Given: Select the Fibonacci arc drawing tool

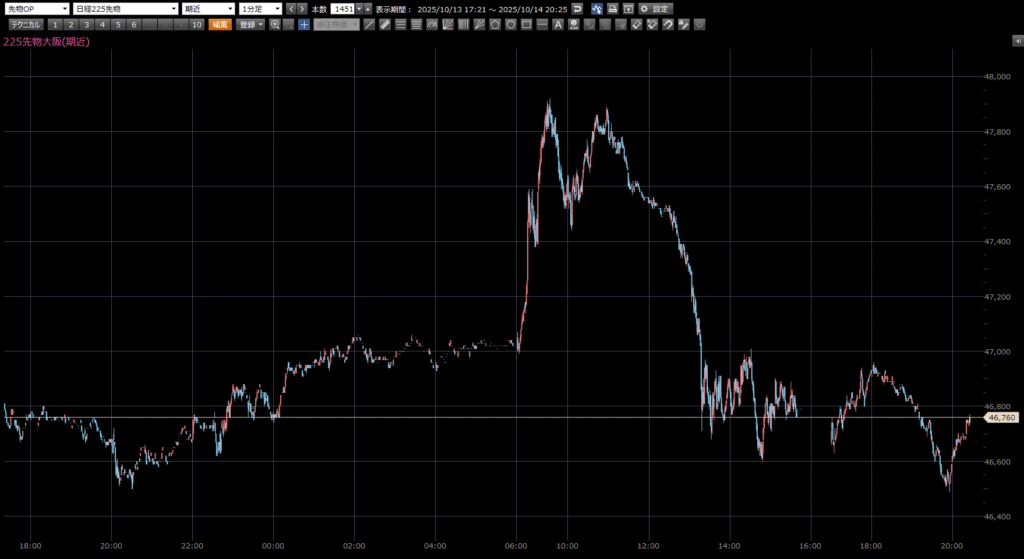Looking at the screenshot, I should (x=433, y=24).
